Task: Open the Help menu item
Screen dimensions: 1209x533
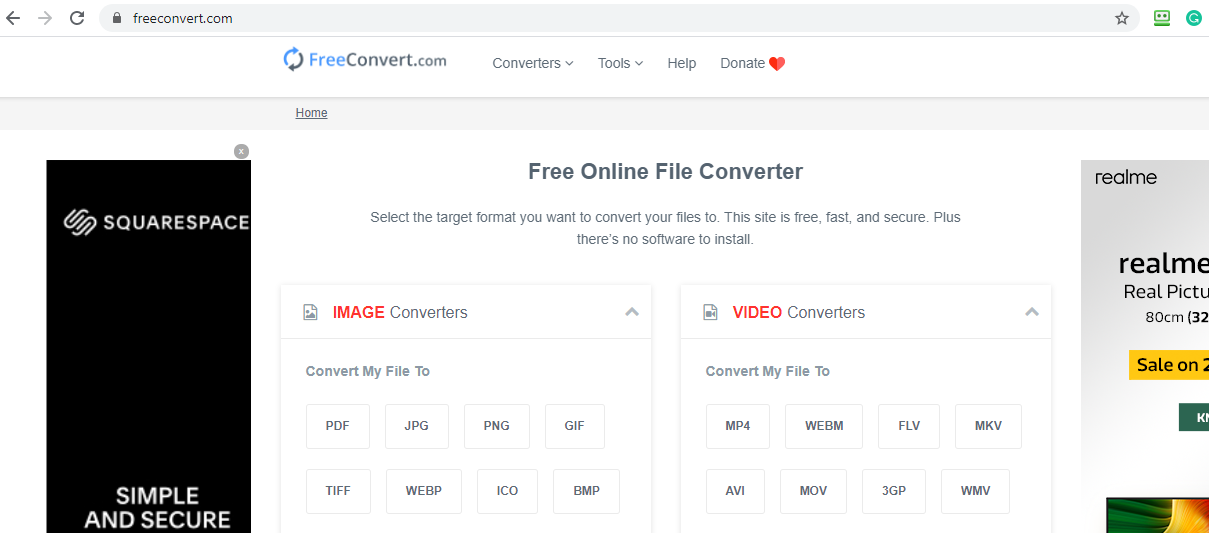Action: coord(681,63)
